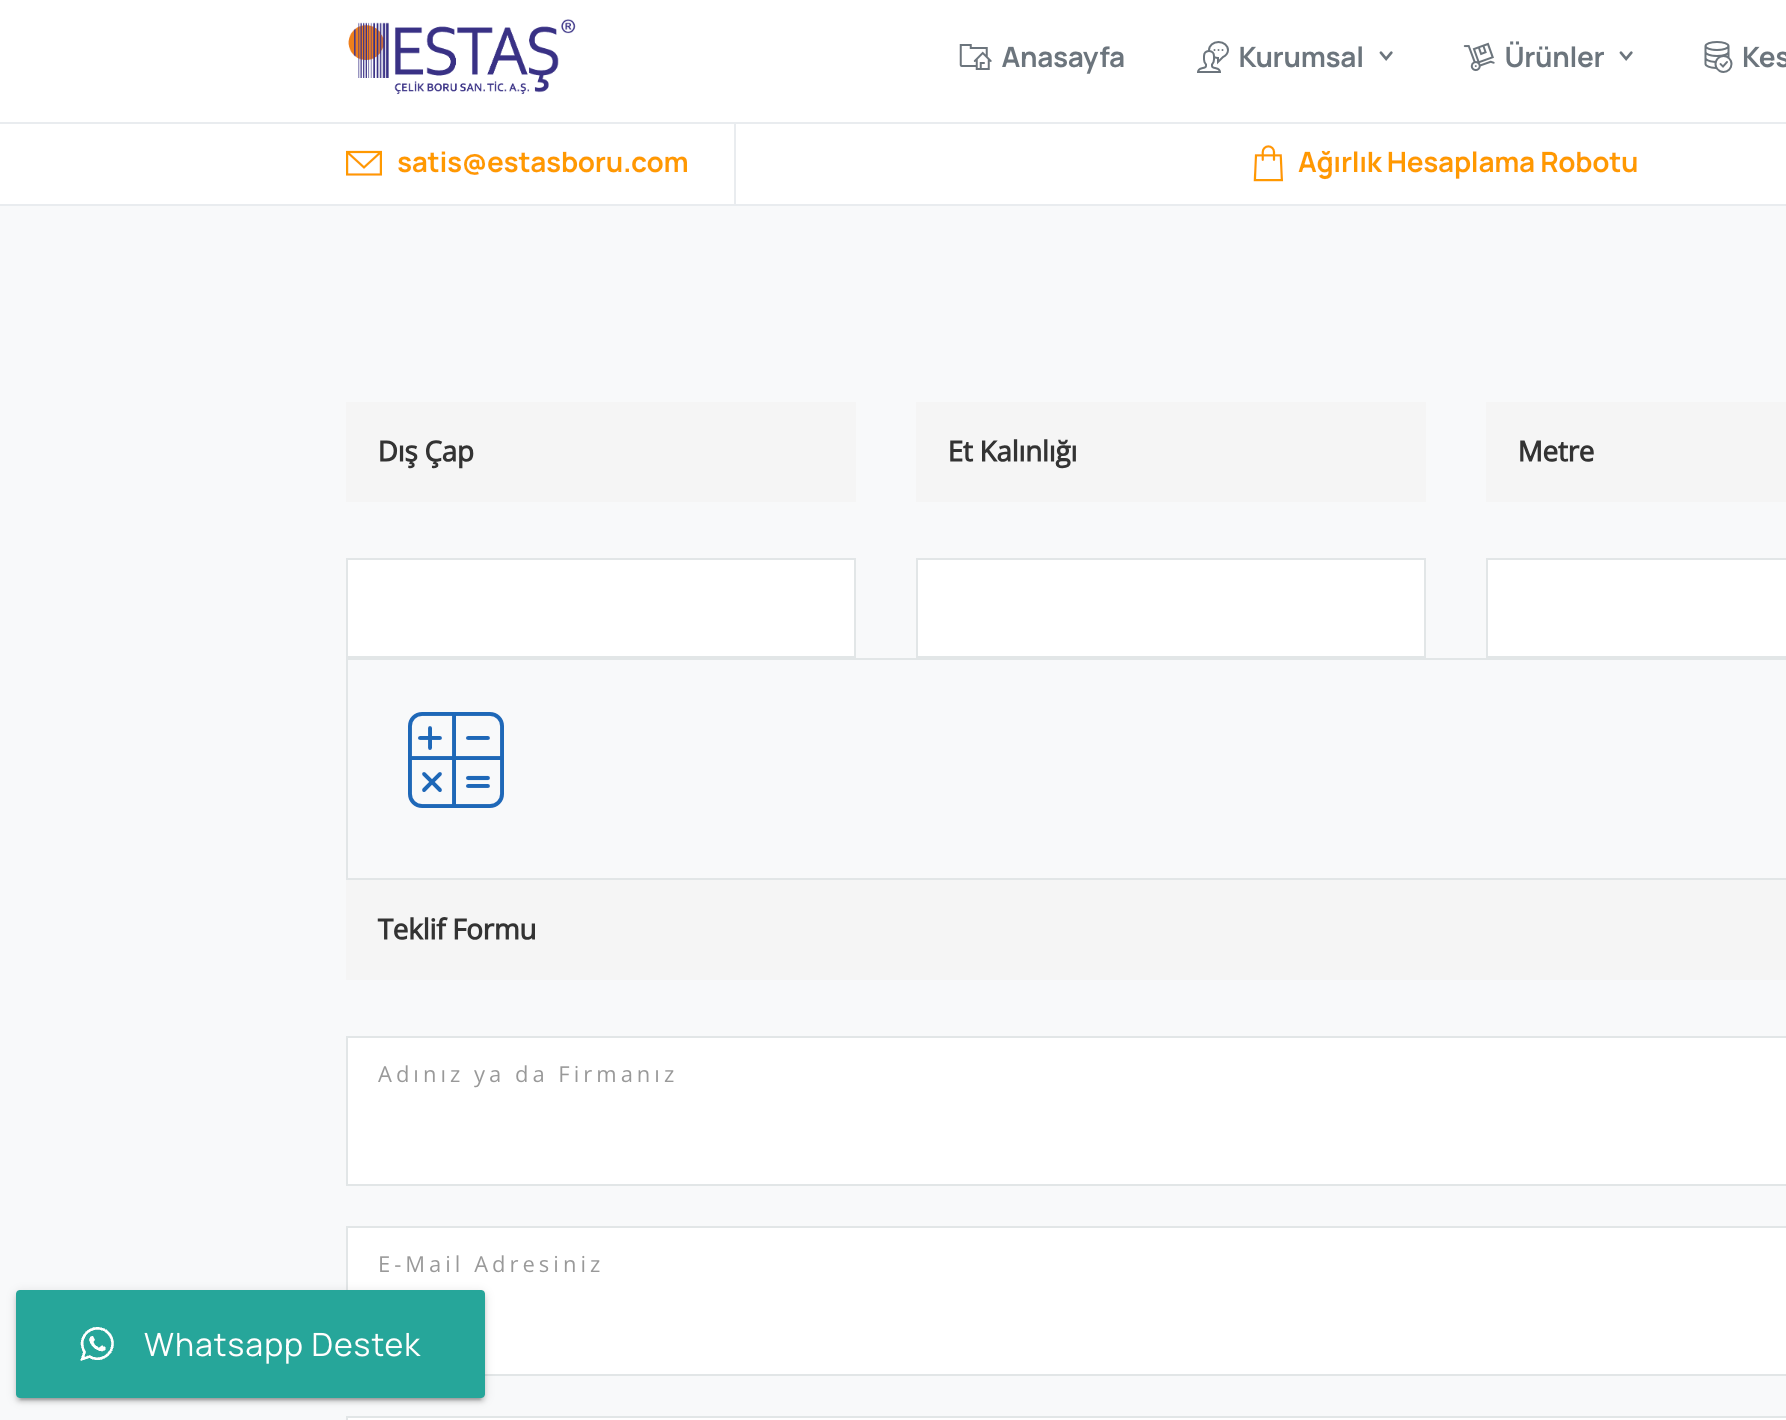Click the Kurumsal head icon
Screen dimensions: 1786x1420
[1212, 57]
